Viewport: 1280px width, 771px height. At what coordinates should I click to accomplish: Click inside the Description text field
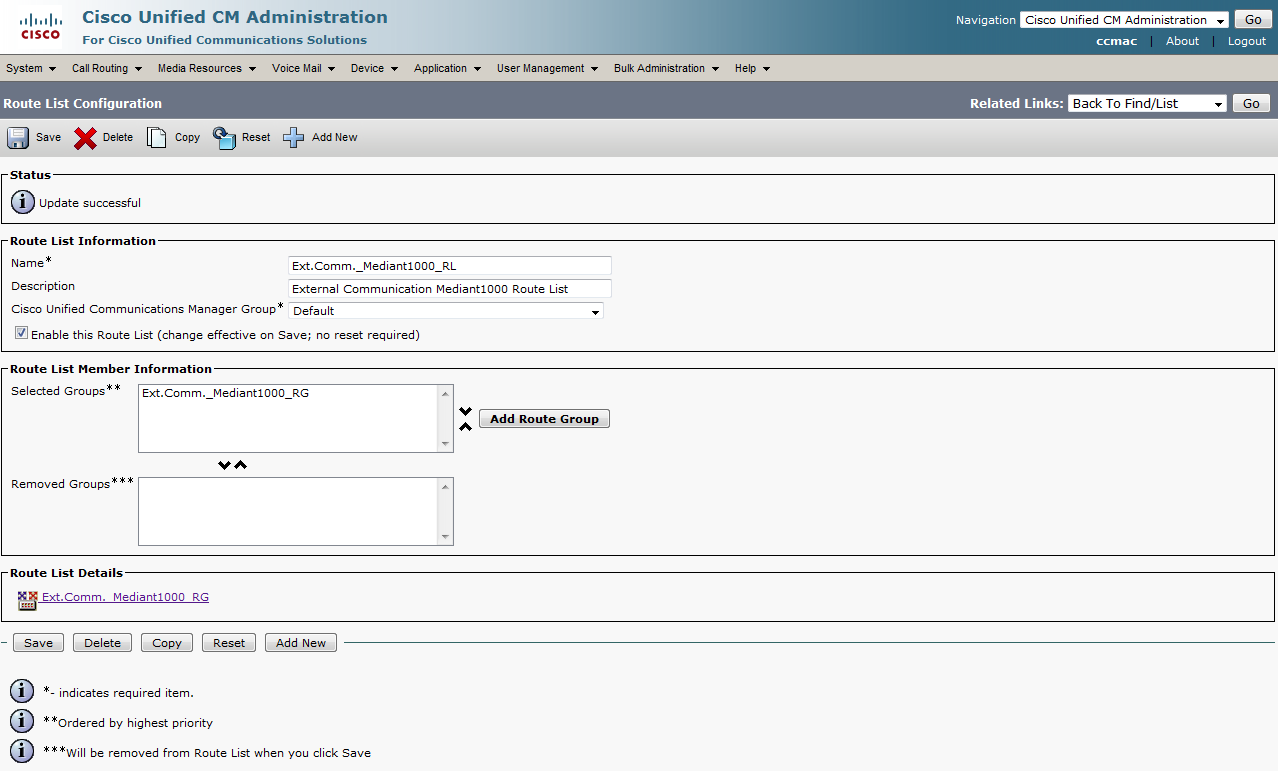click(x=449, y=289)
